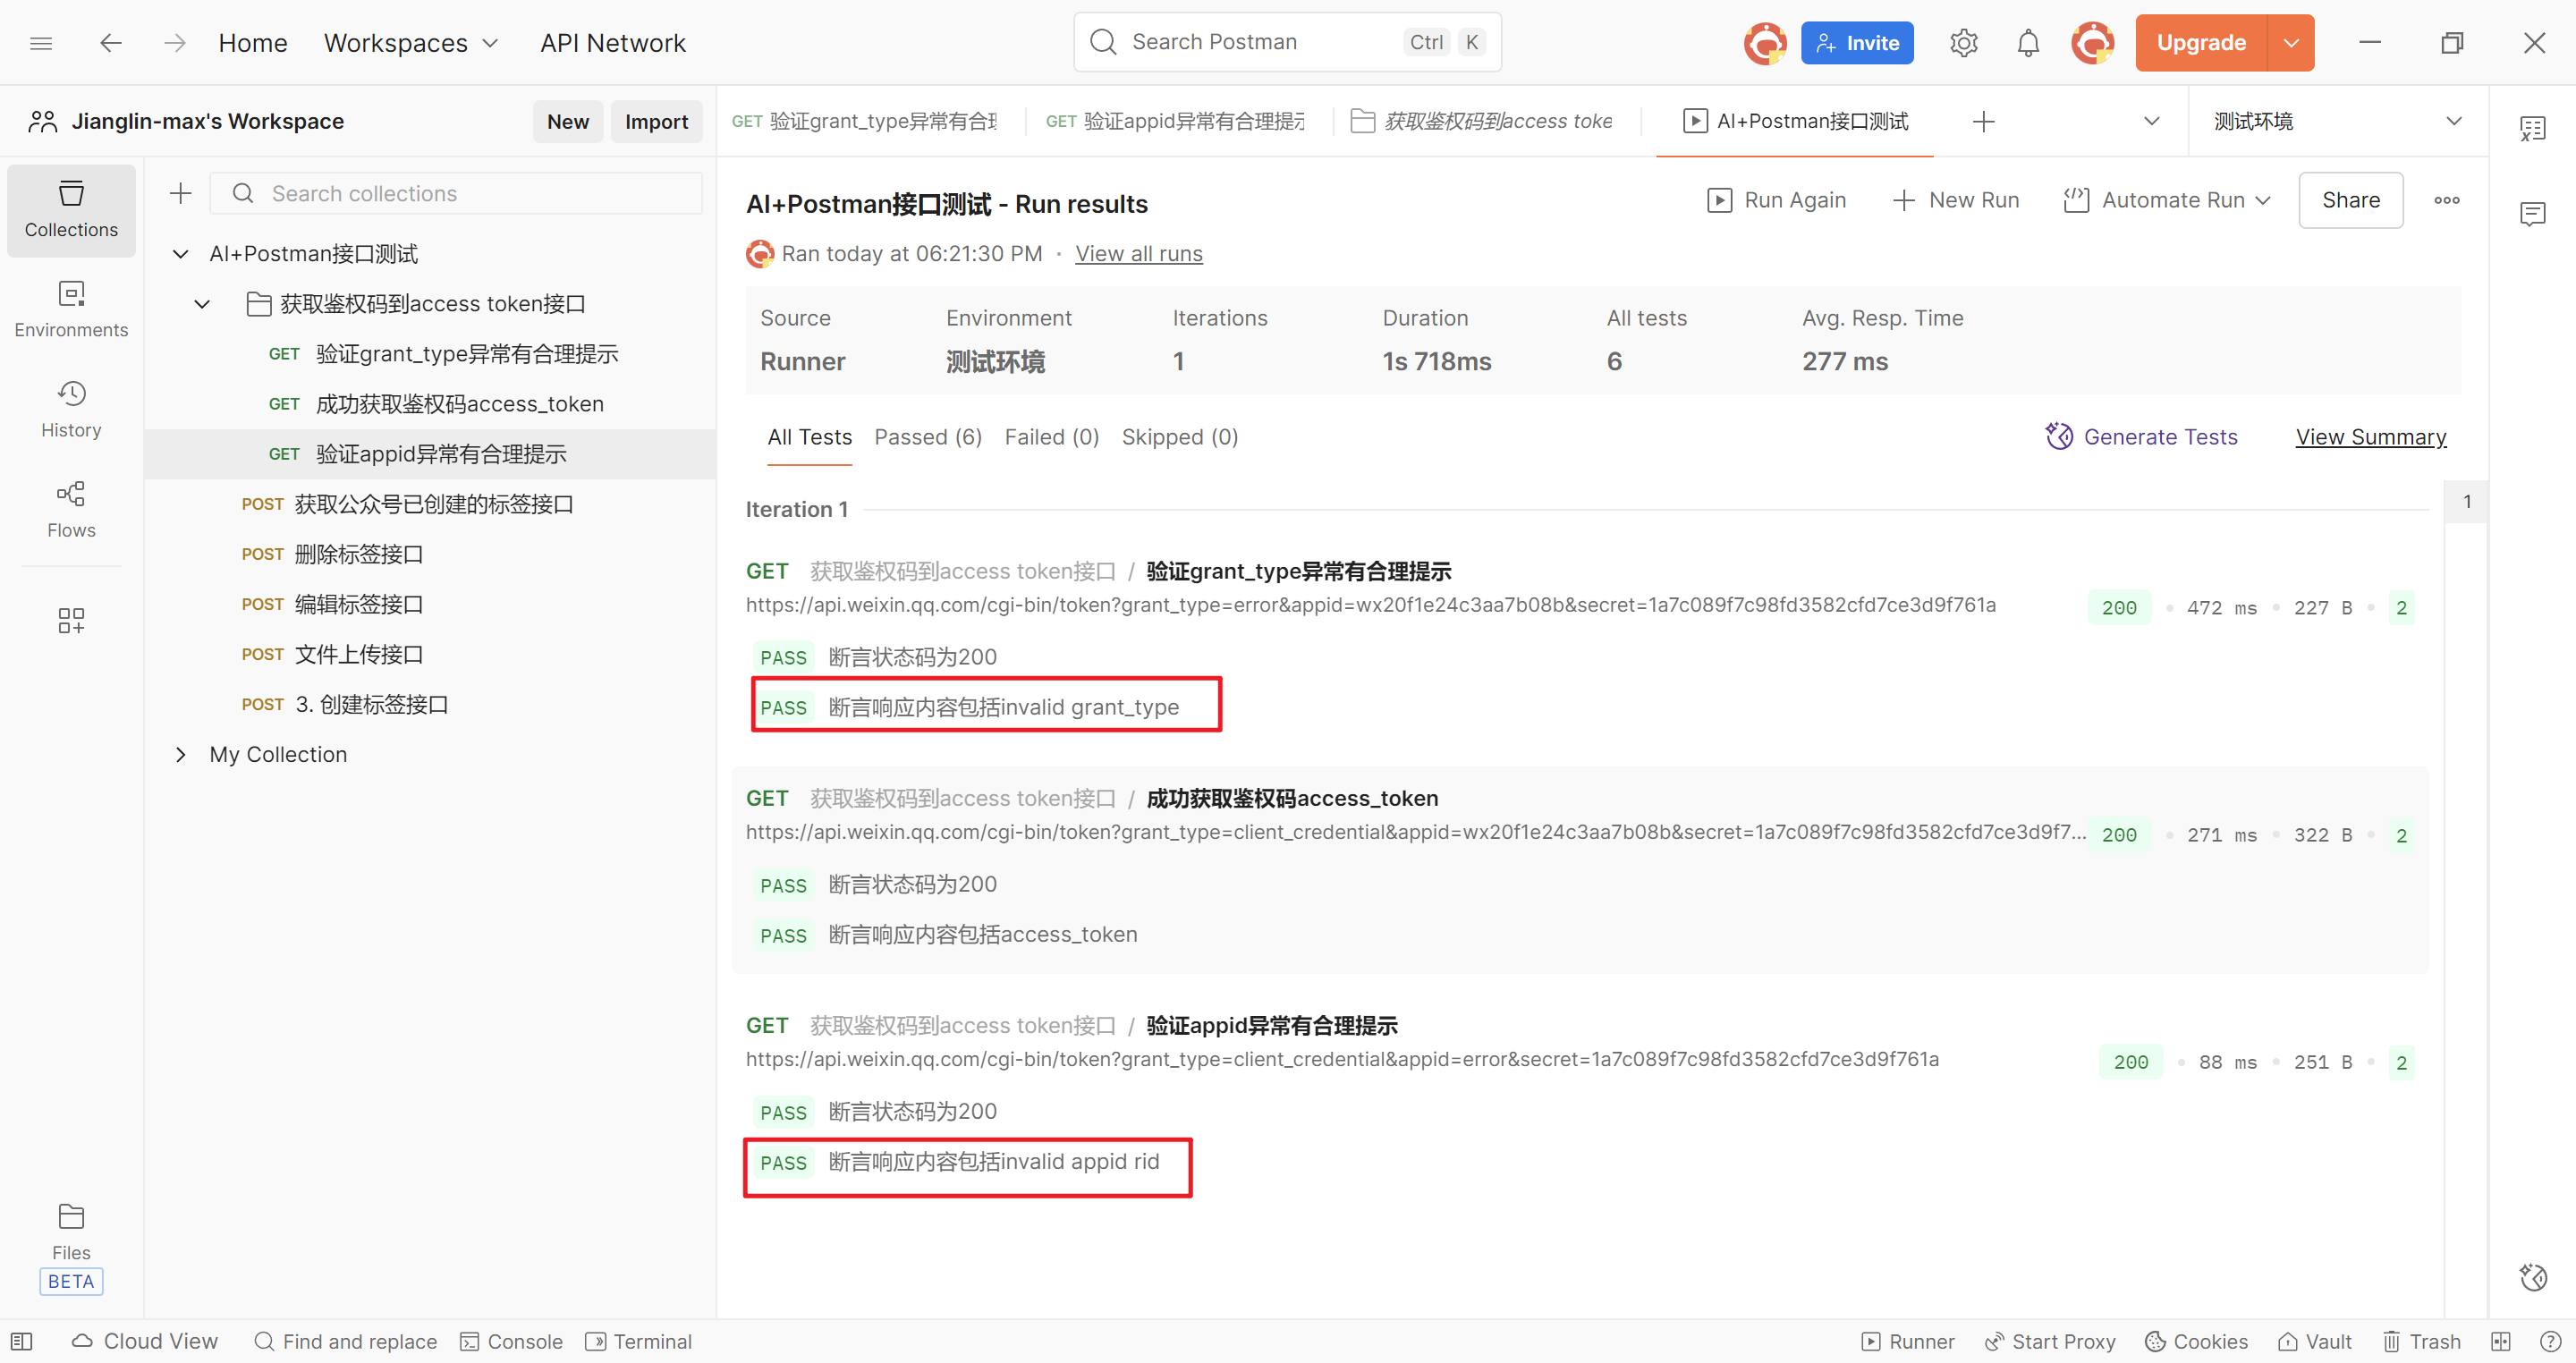The width and height of the screenshot is (2576, 1363).
Task: Select iteration 1 in the iteration list
Action: point(2466,502)
